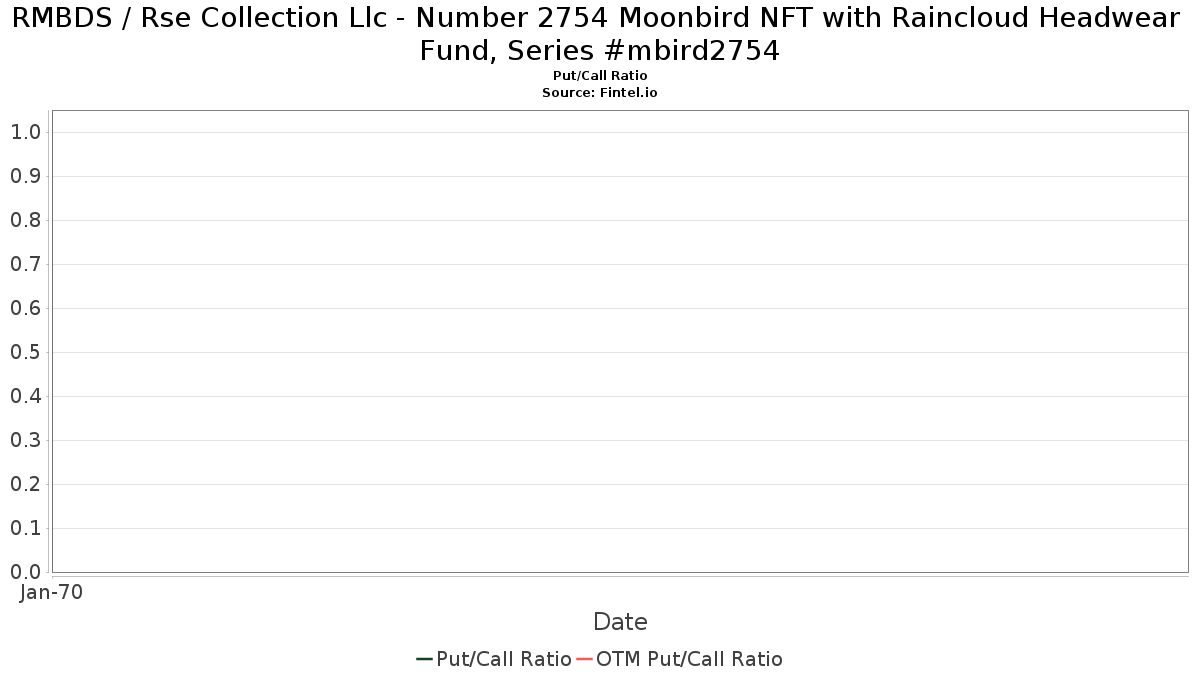Click the 0.2 y-axis label
The image size is (1200, 675).
pyautogui.click(x=25, y=484)
